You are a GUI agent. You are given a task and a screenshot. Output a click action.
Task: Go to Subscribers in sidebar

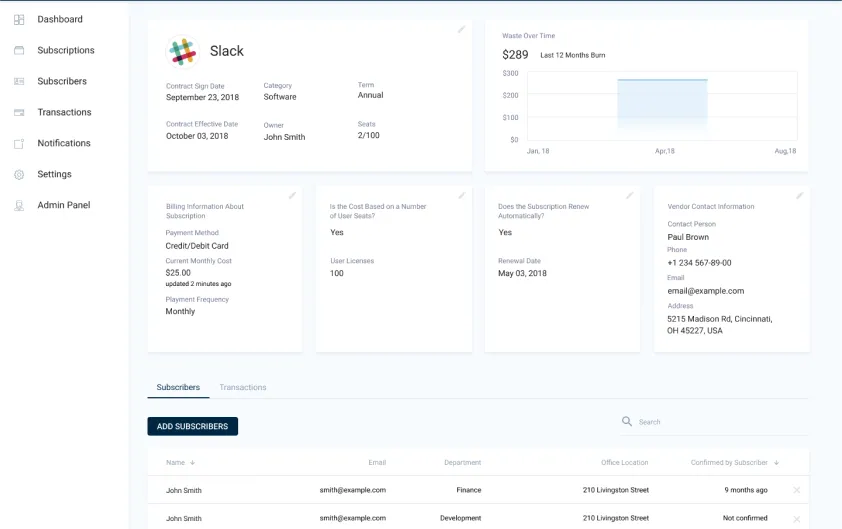(62, 81)
